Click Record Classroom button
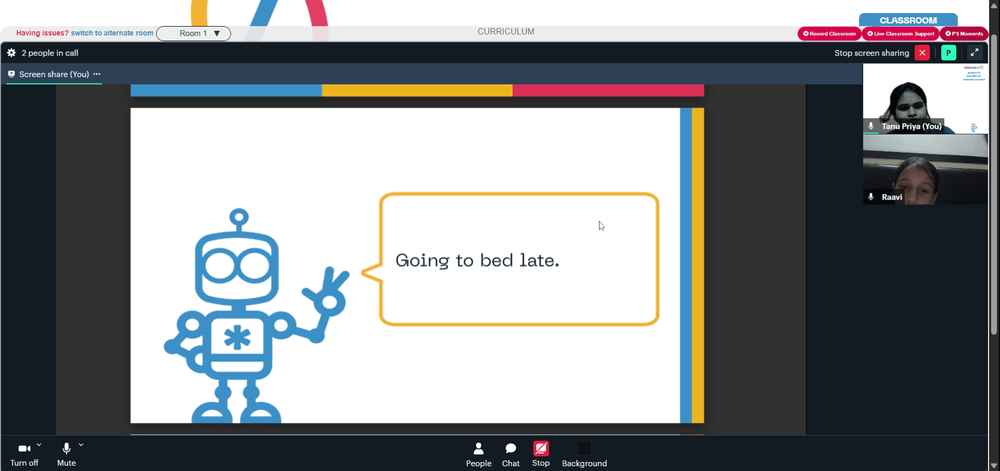Screen dimensions: 1000x471 click(829, 34)
